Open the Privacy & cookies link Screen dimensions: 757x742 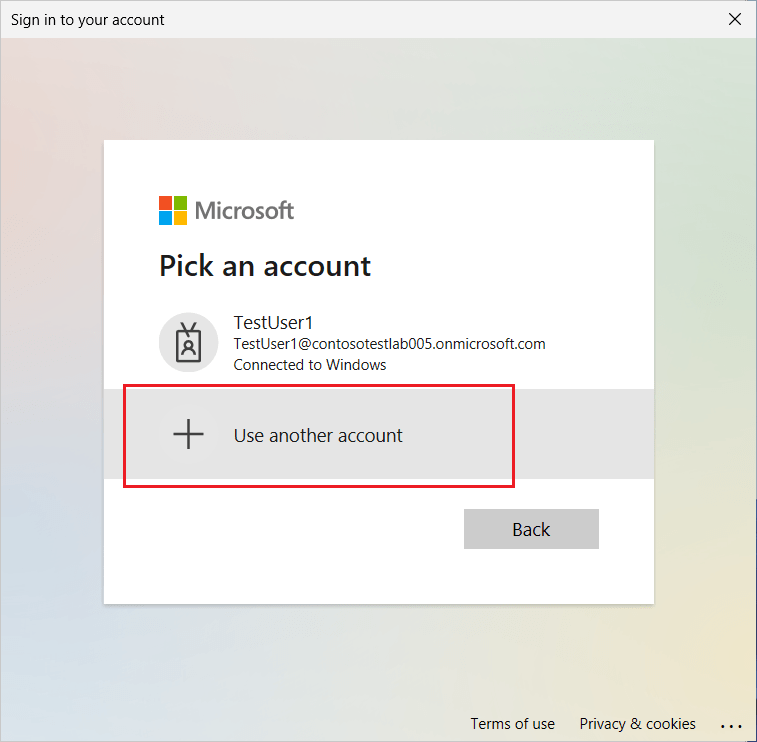tap(637, 724)
